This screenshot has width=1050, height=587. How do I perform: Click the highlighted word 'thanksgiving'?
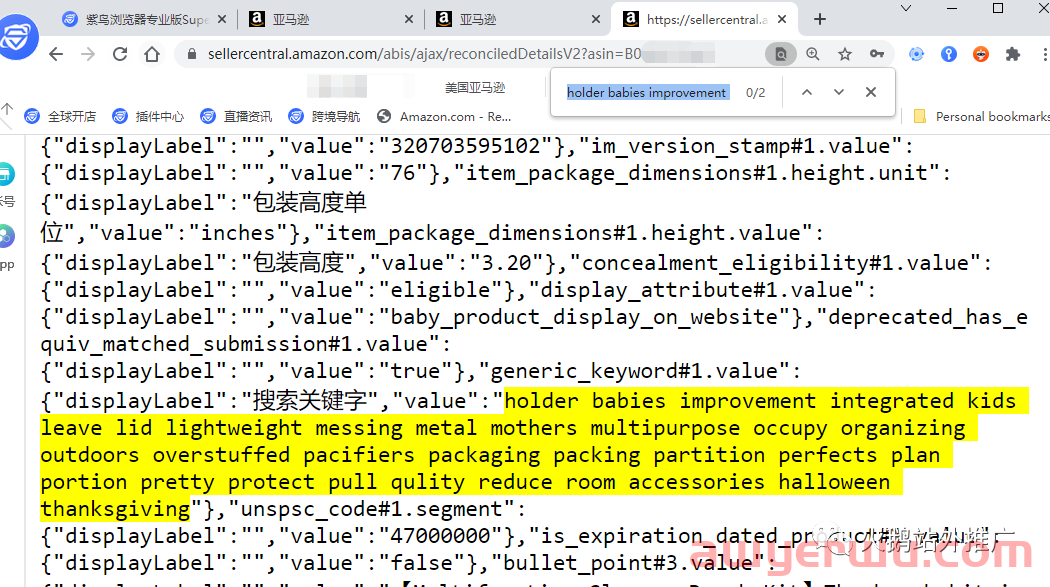point(116,509)
